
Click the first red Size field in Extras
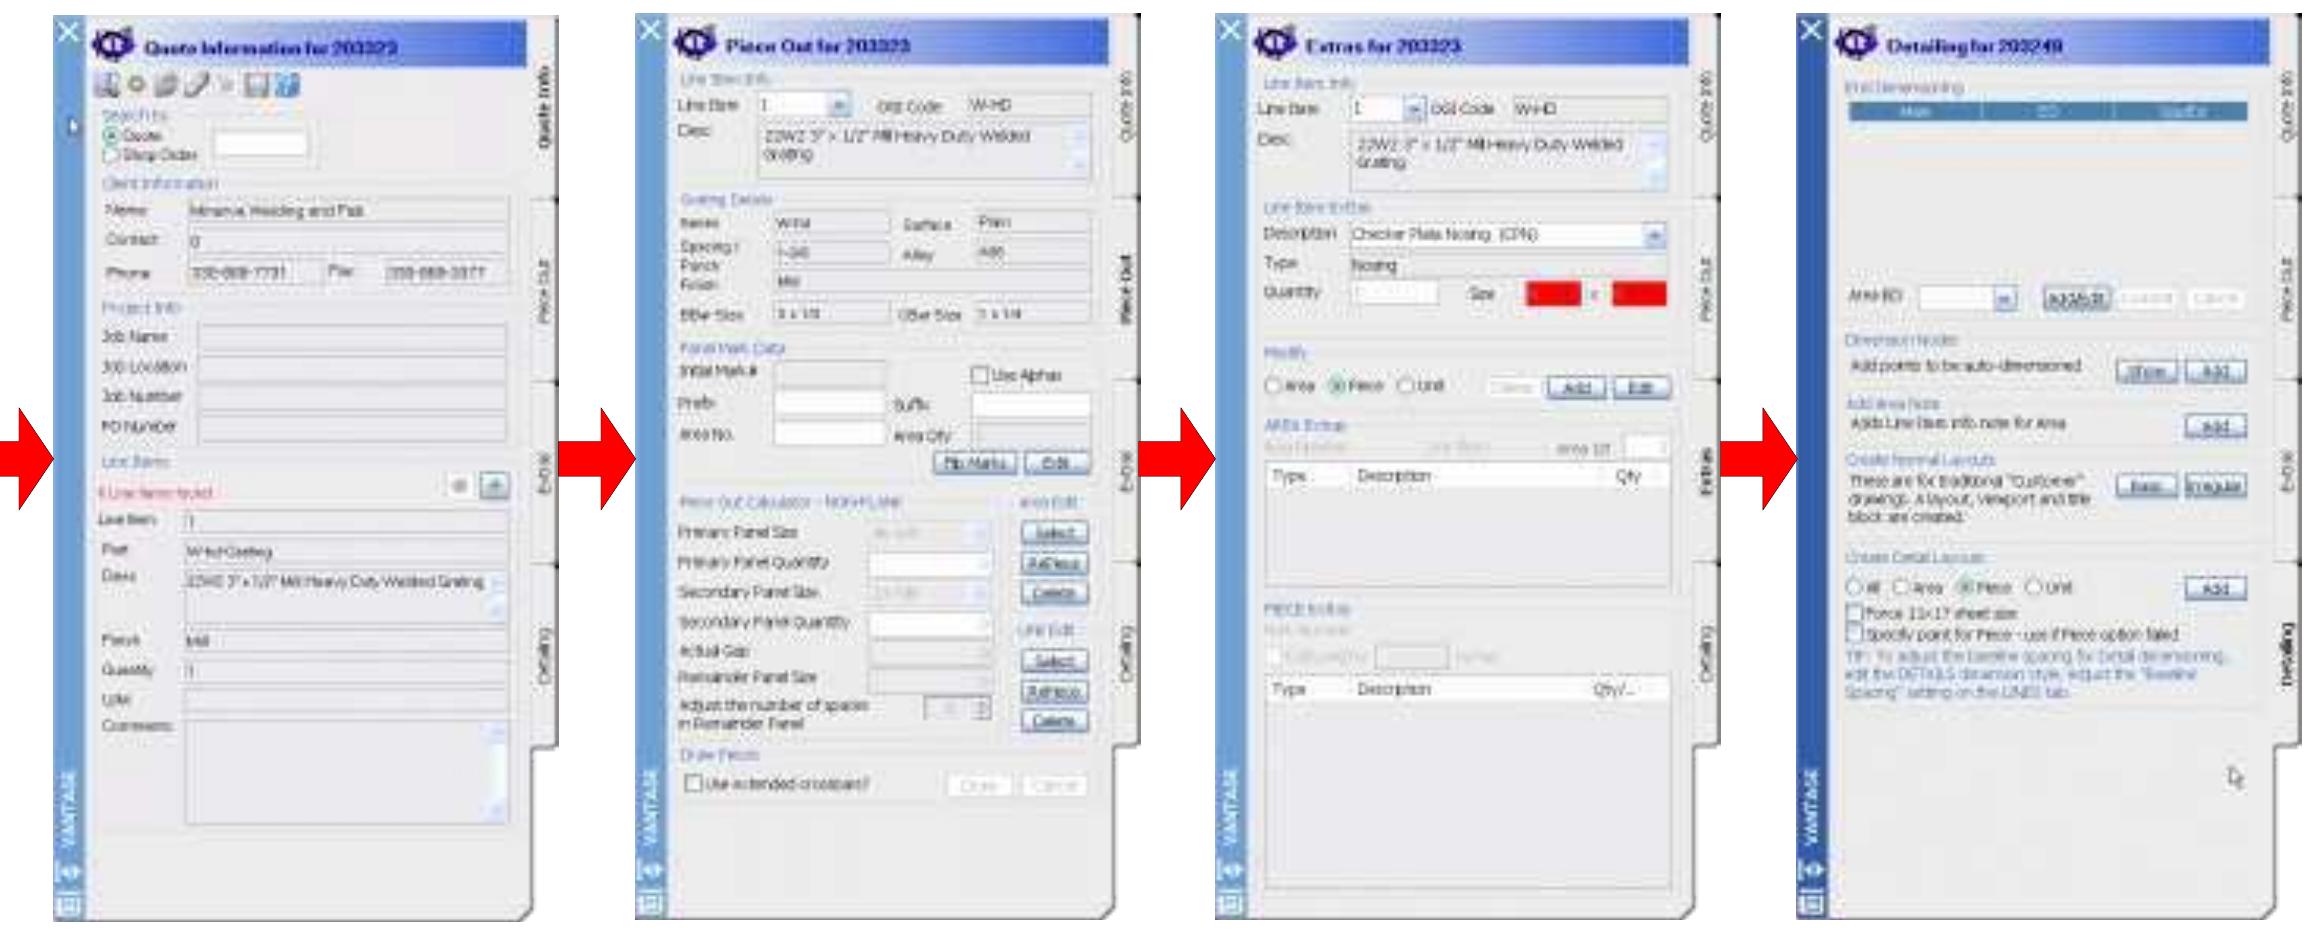1553,294
